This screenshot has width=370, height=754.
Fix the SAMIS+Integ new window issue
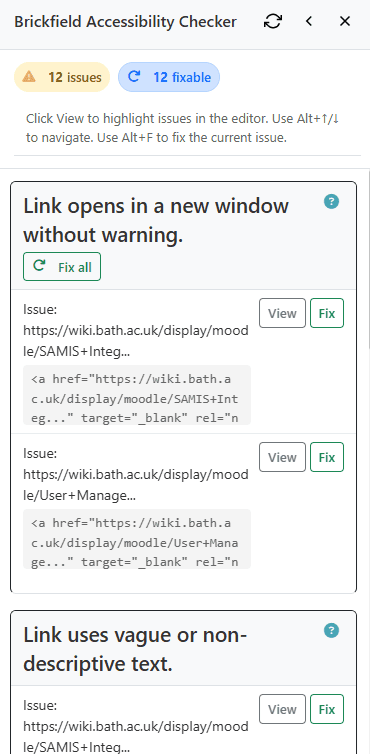click(327, 313)
